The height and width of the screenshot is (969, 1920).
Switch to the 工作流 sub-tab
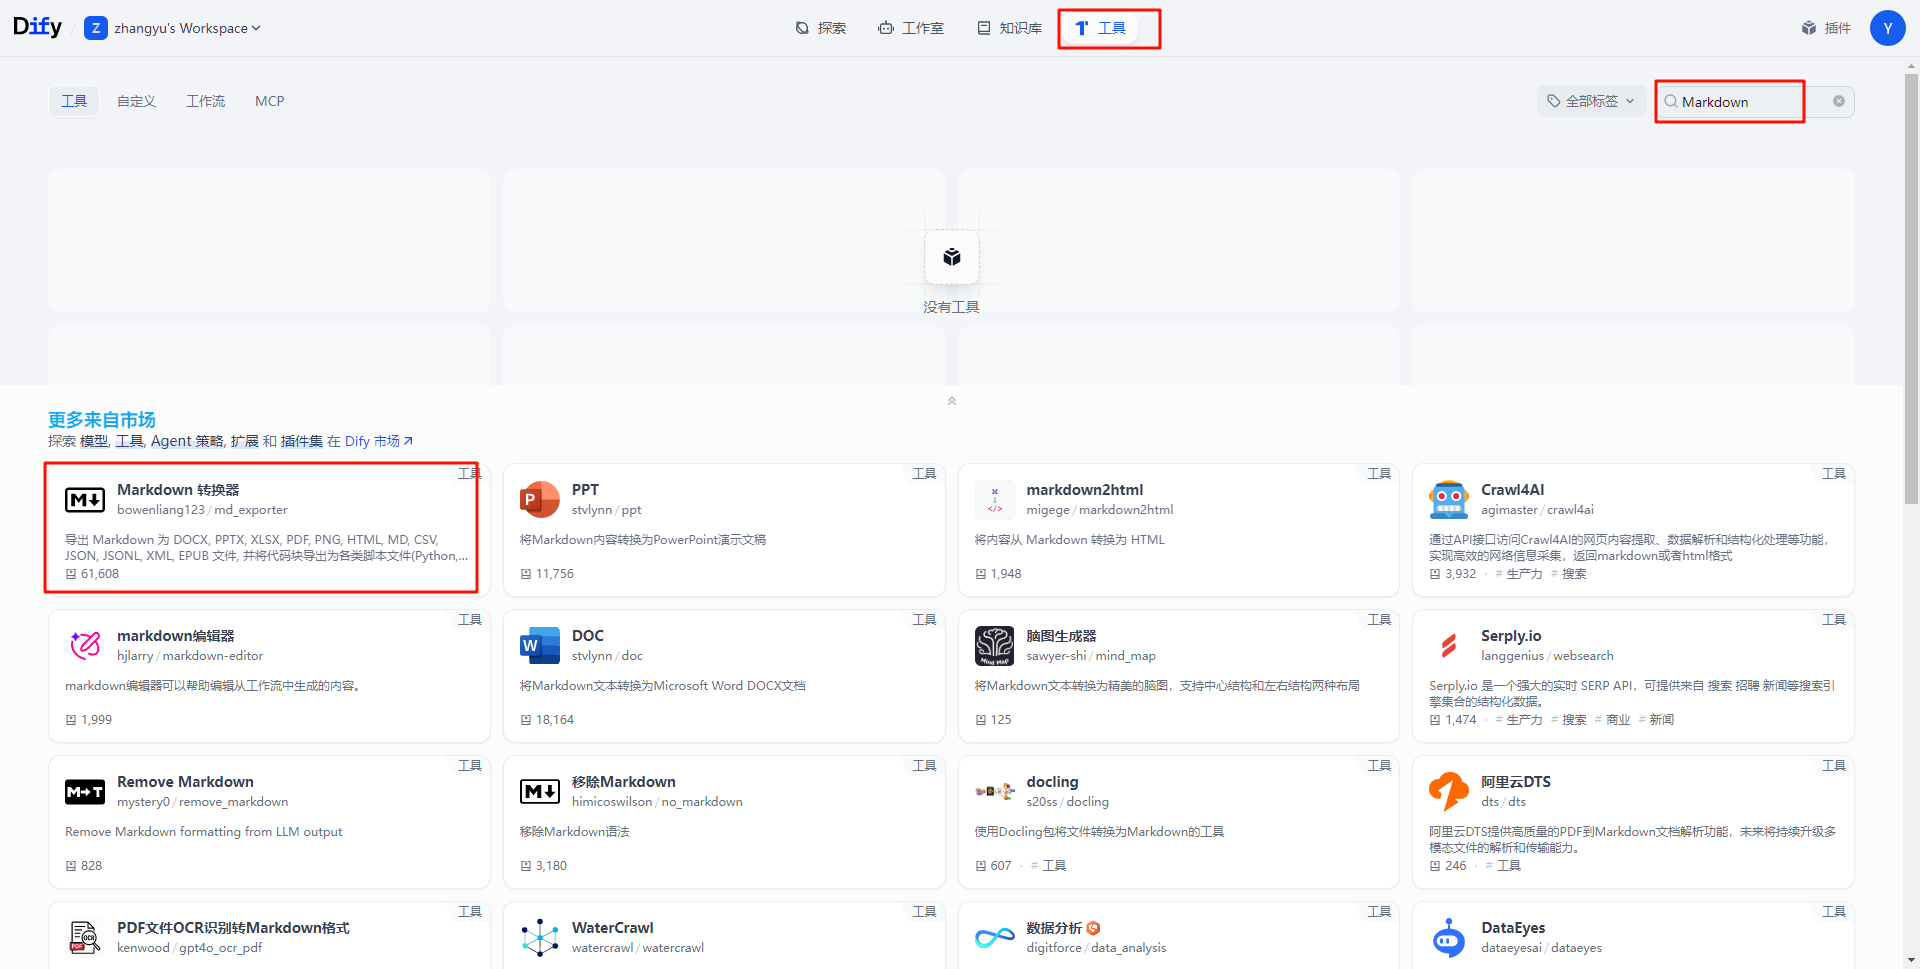click(x=205, y=101)
